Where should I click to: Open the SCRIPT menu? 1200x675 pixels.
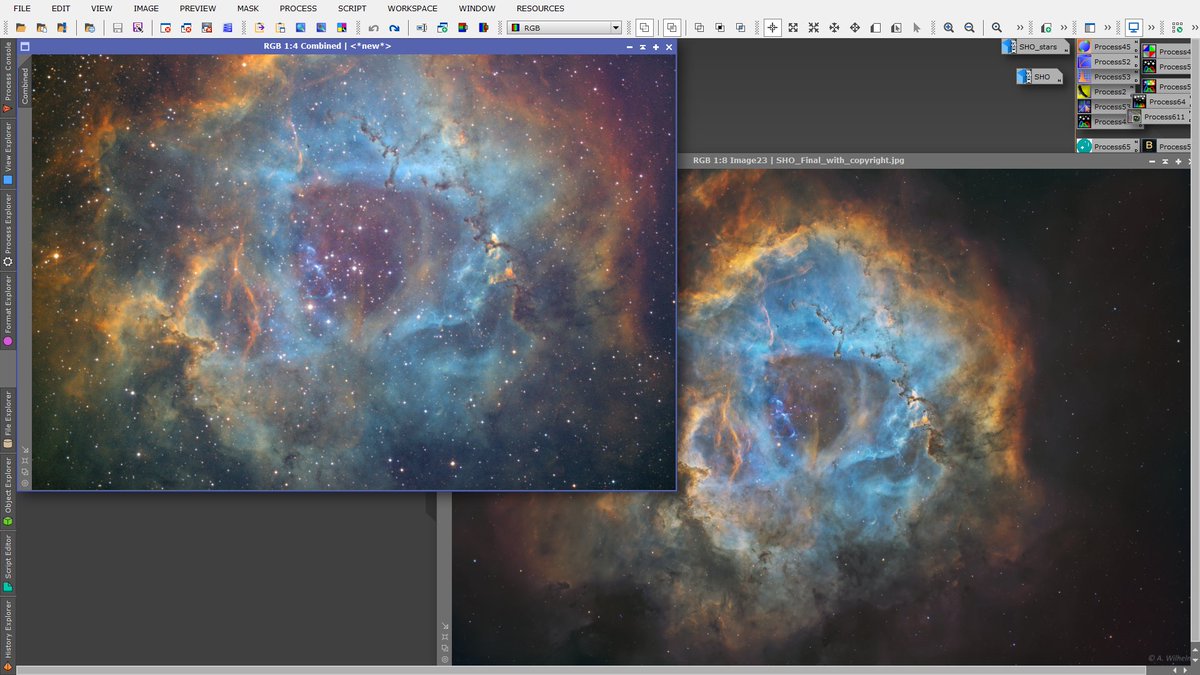(x=352, y=8)
